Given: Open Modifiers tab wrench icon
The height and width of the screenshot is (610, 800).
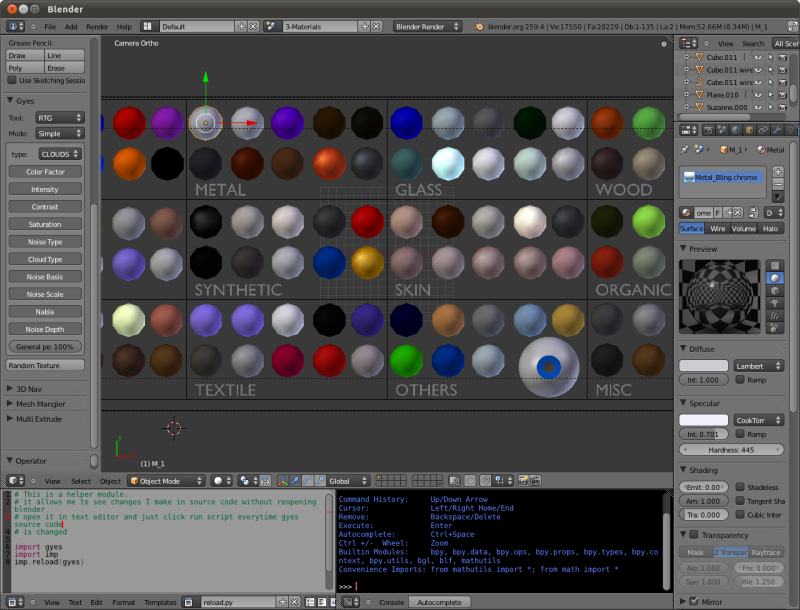Looking at the screenshot, I should [x=777, y=130].
